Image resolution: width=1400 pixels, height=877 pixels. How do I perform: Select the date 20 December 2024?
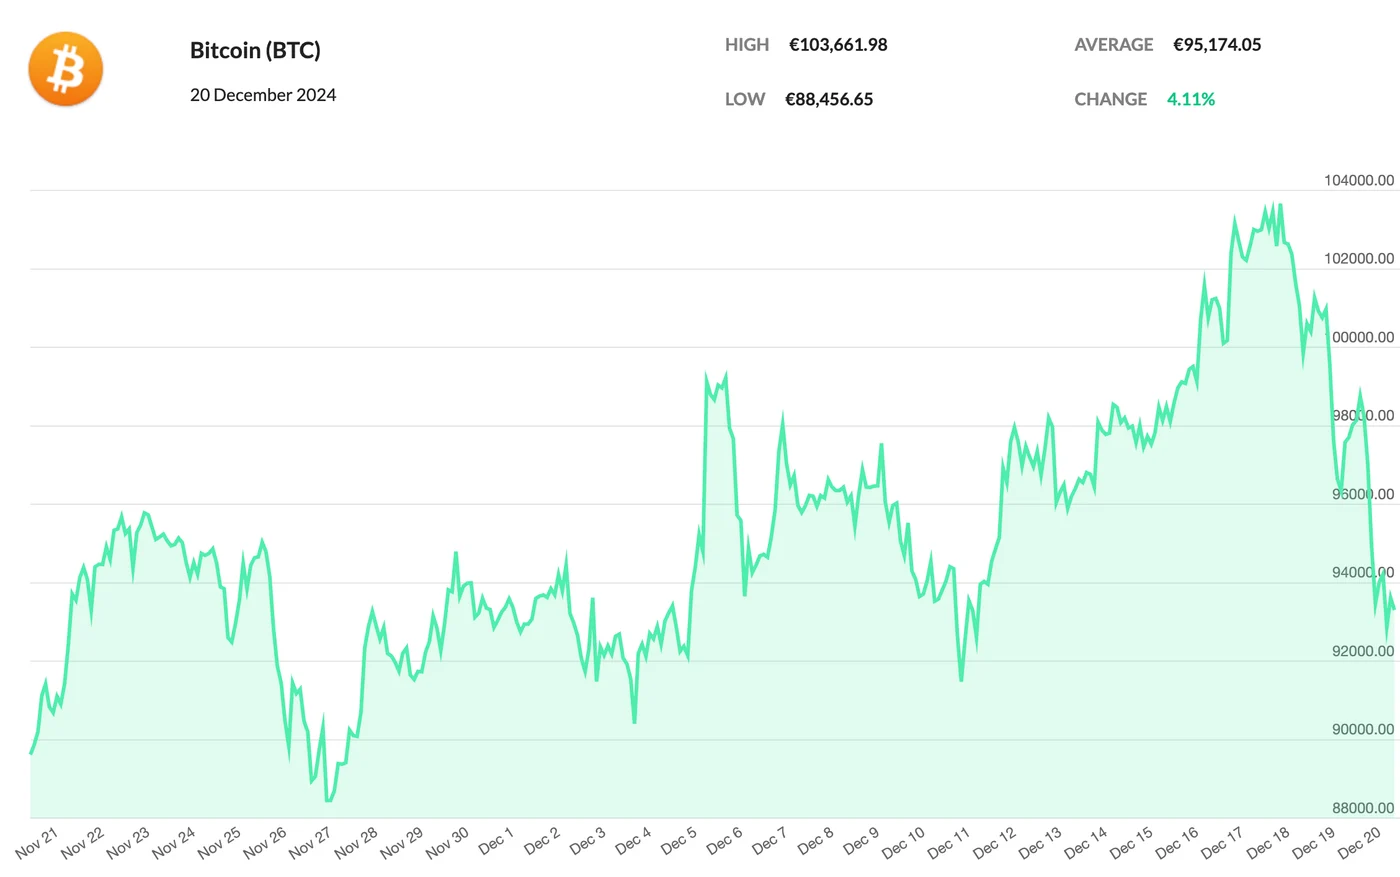point(263,95)
